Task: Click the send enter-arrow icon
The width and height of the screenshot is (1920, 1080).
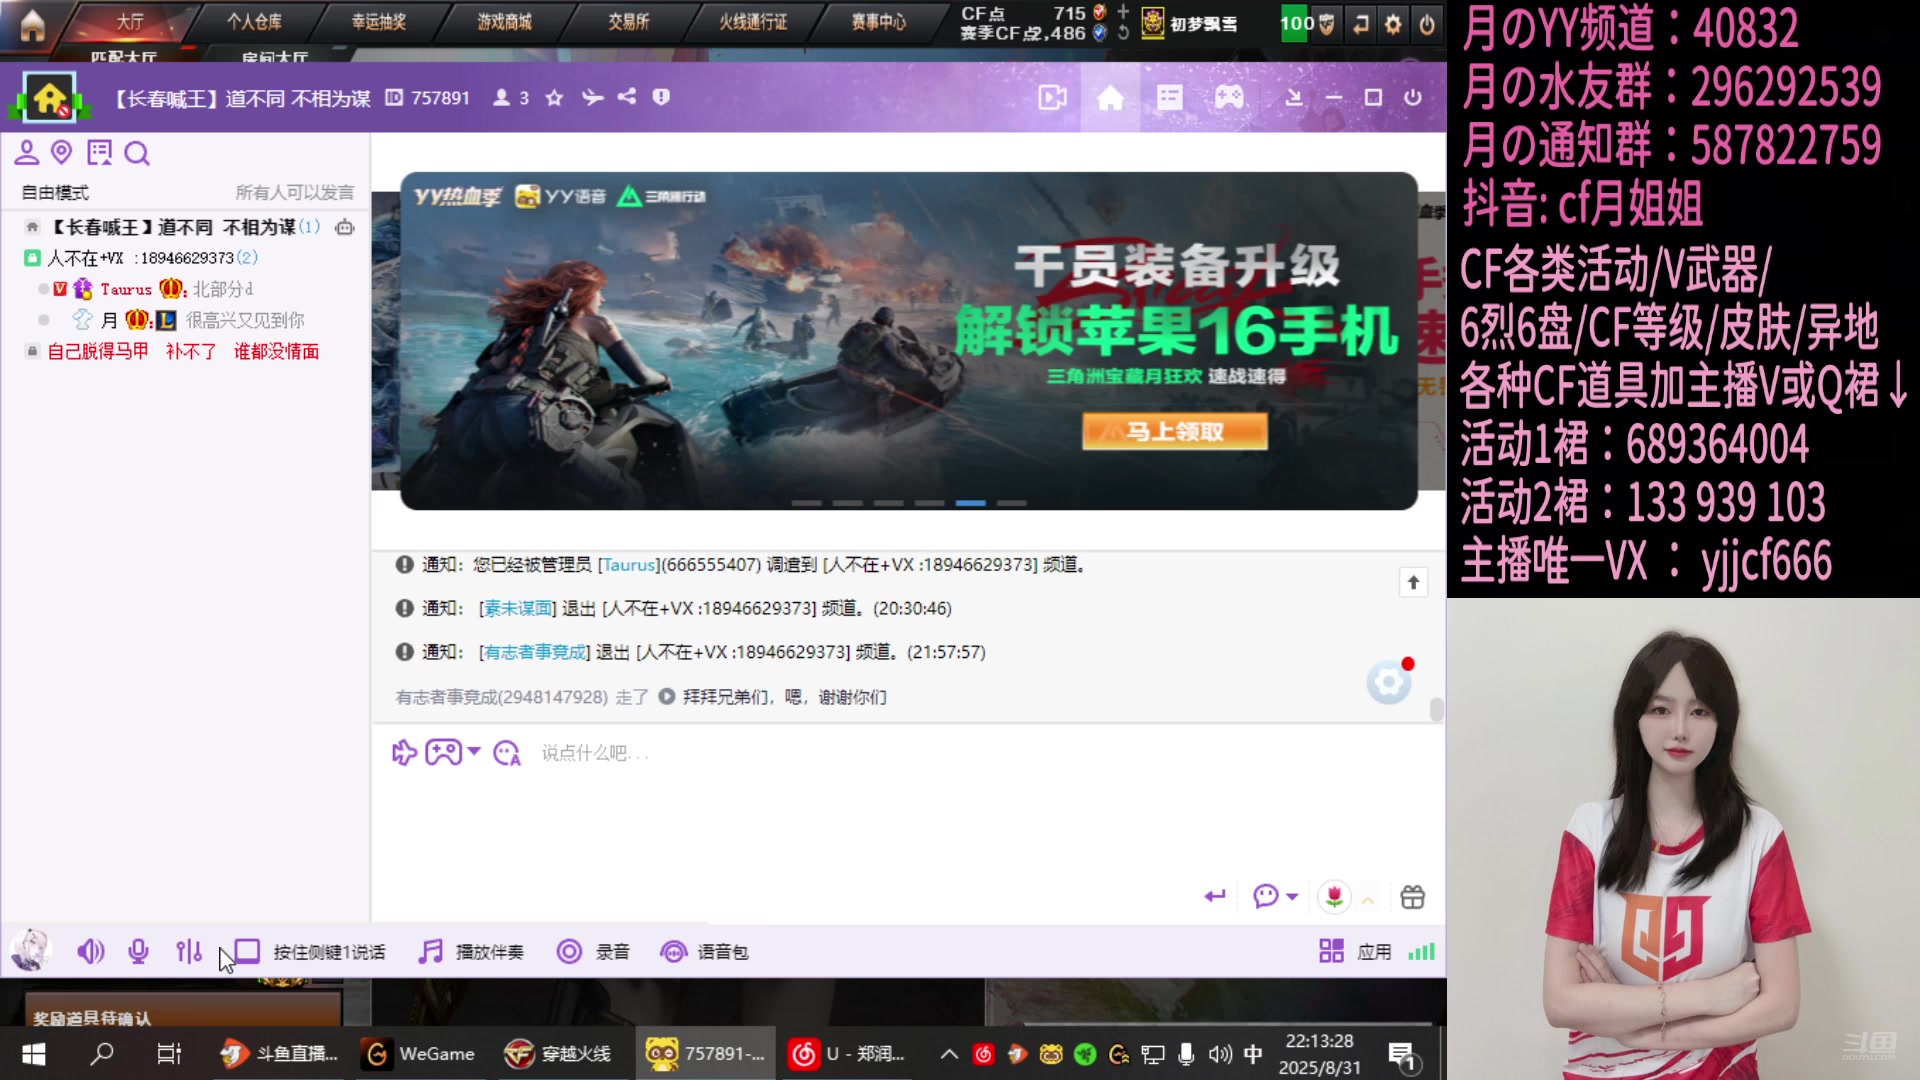Action: click(x=1215, y=896)
